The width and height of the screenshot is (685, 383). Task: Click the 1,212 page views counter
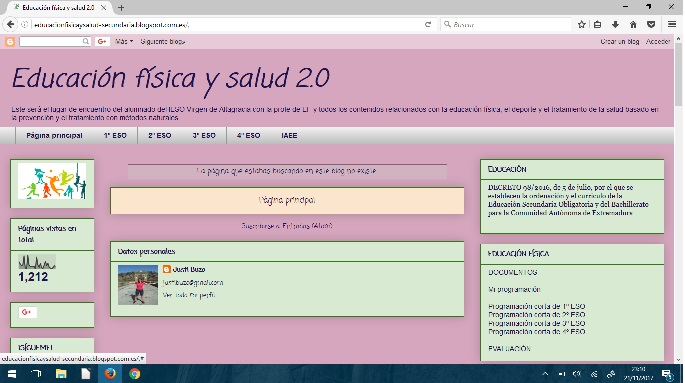coord(33,276)
